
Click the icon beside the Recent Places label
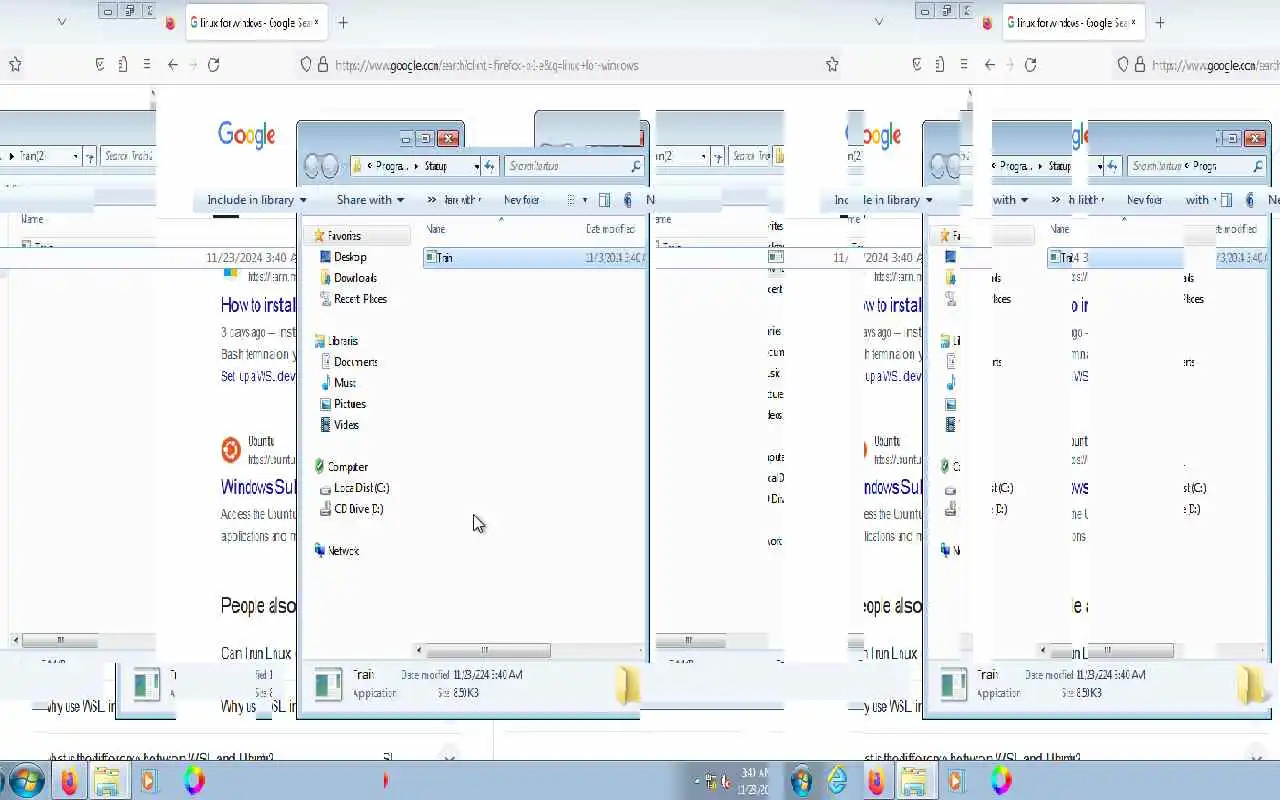point(325,299)
